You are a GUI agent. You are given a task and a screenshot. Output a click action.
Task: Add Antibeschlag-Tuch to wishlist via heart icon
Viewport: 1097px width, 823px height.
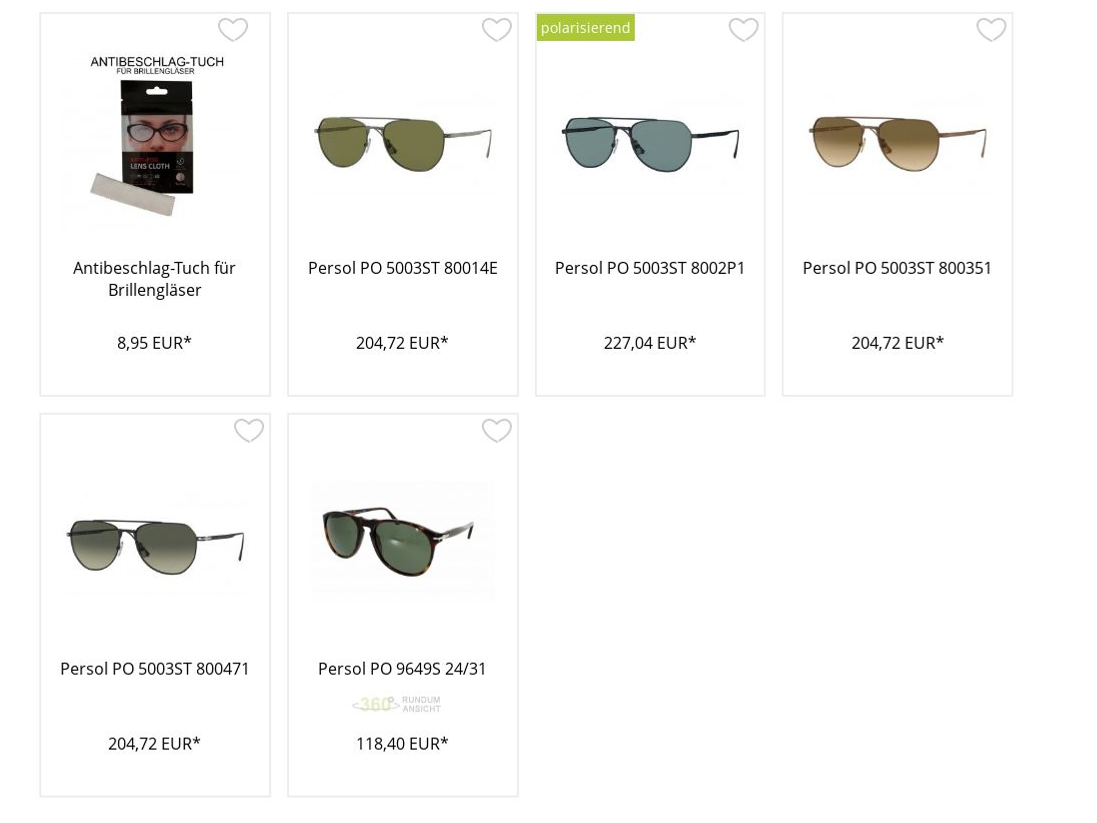pyautogui.click(x=233, y=30)
